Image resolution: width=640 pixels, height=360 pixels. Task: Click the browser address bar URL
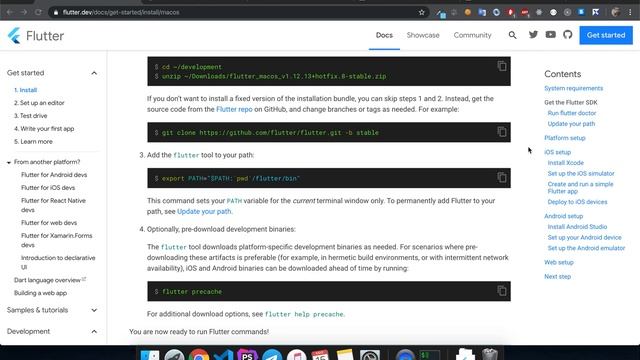coord(121,12)
